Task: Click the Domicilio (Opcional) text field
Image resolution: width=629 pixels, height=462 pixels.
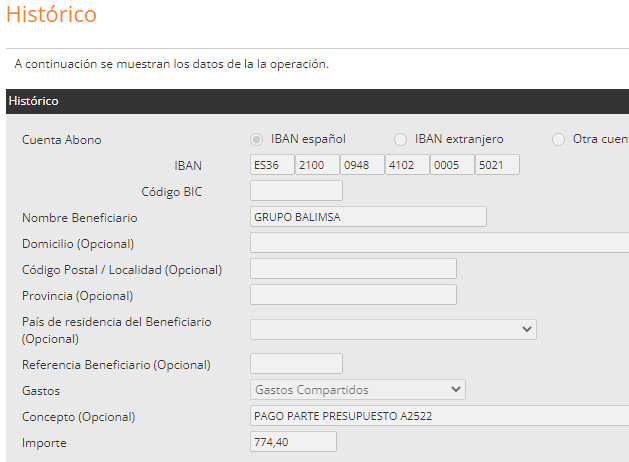Action: pos(439,243)
